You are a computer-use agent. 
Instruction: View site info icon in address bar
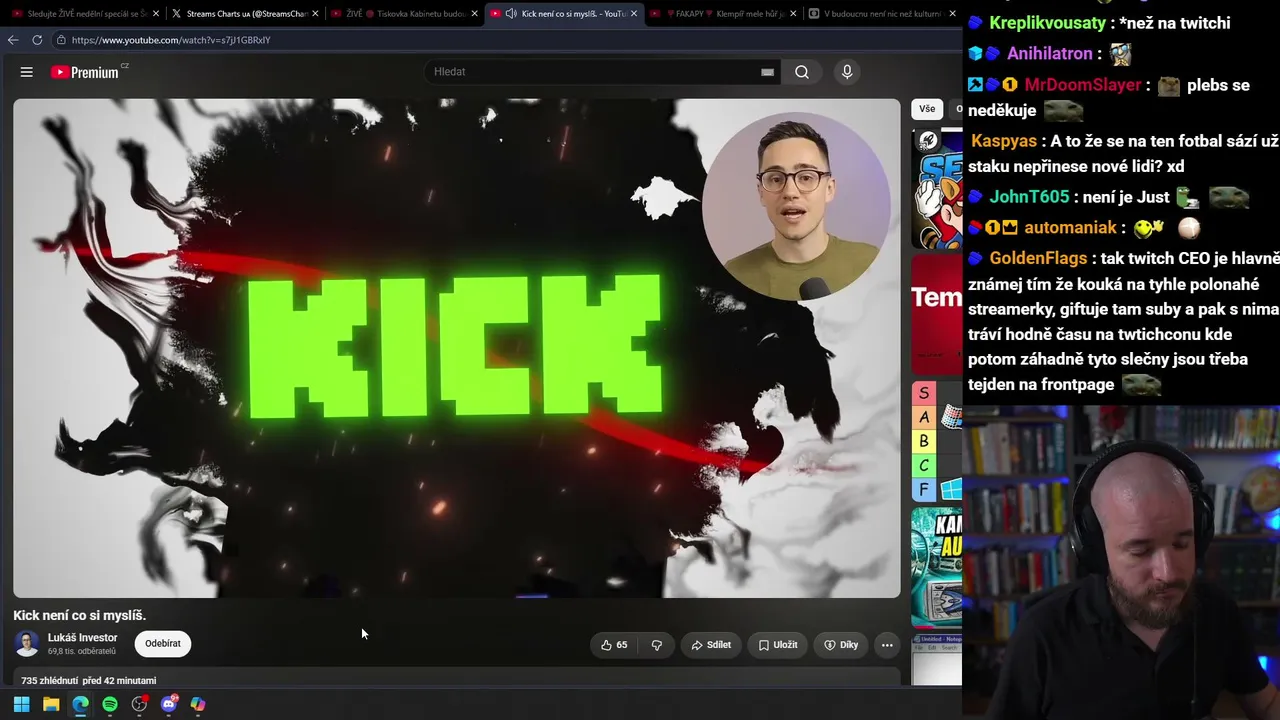point(61,40)
